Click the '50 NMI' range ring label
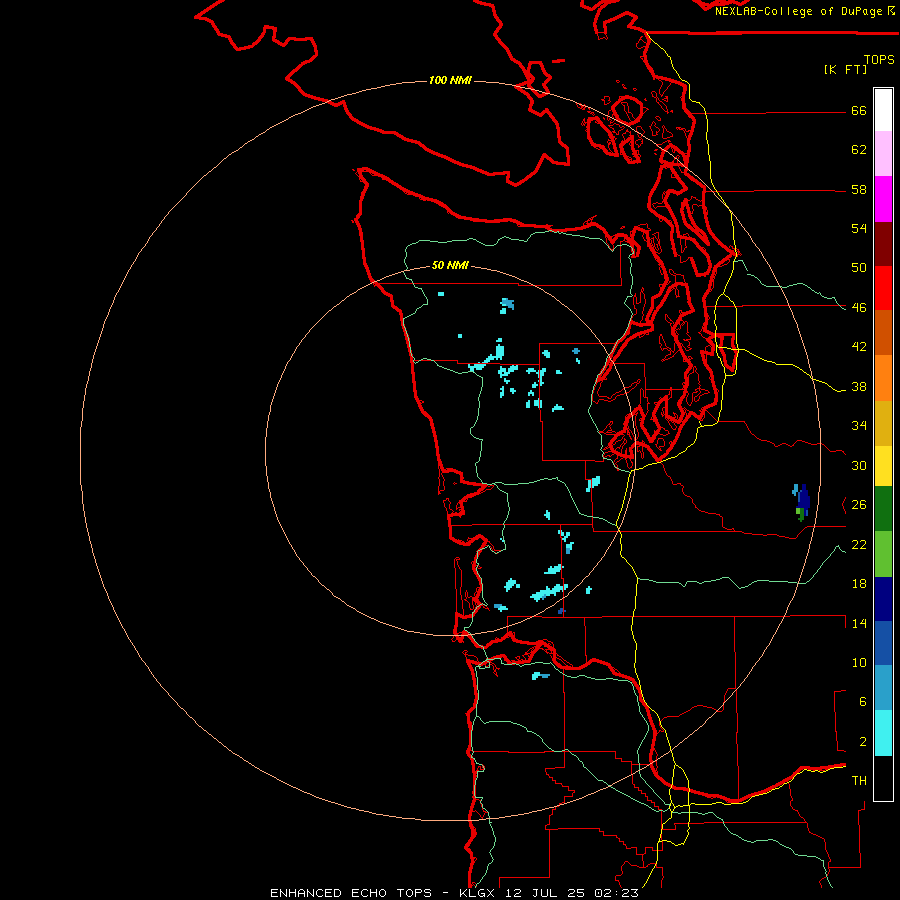 450,265
